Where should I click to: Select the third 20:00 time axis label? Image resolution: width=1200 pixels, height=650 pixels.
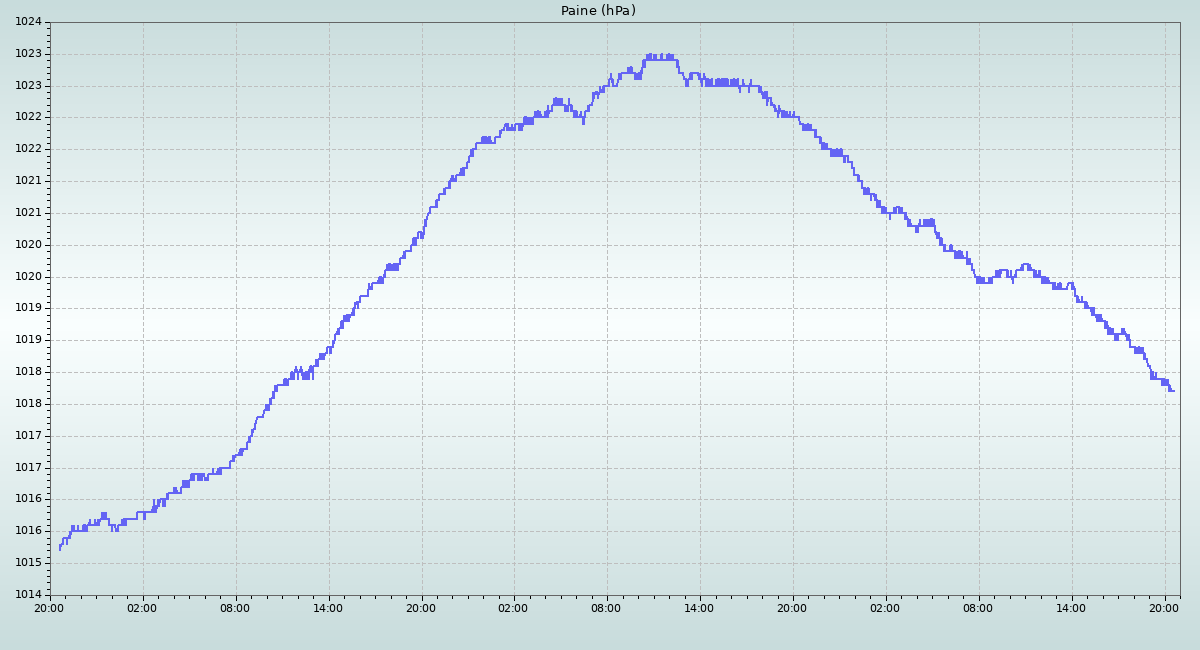pyautogui.click(x=792, y=607)
